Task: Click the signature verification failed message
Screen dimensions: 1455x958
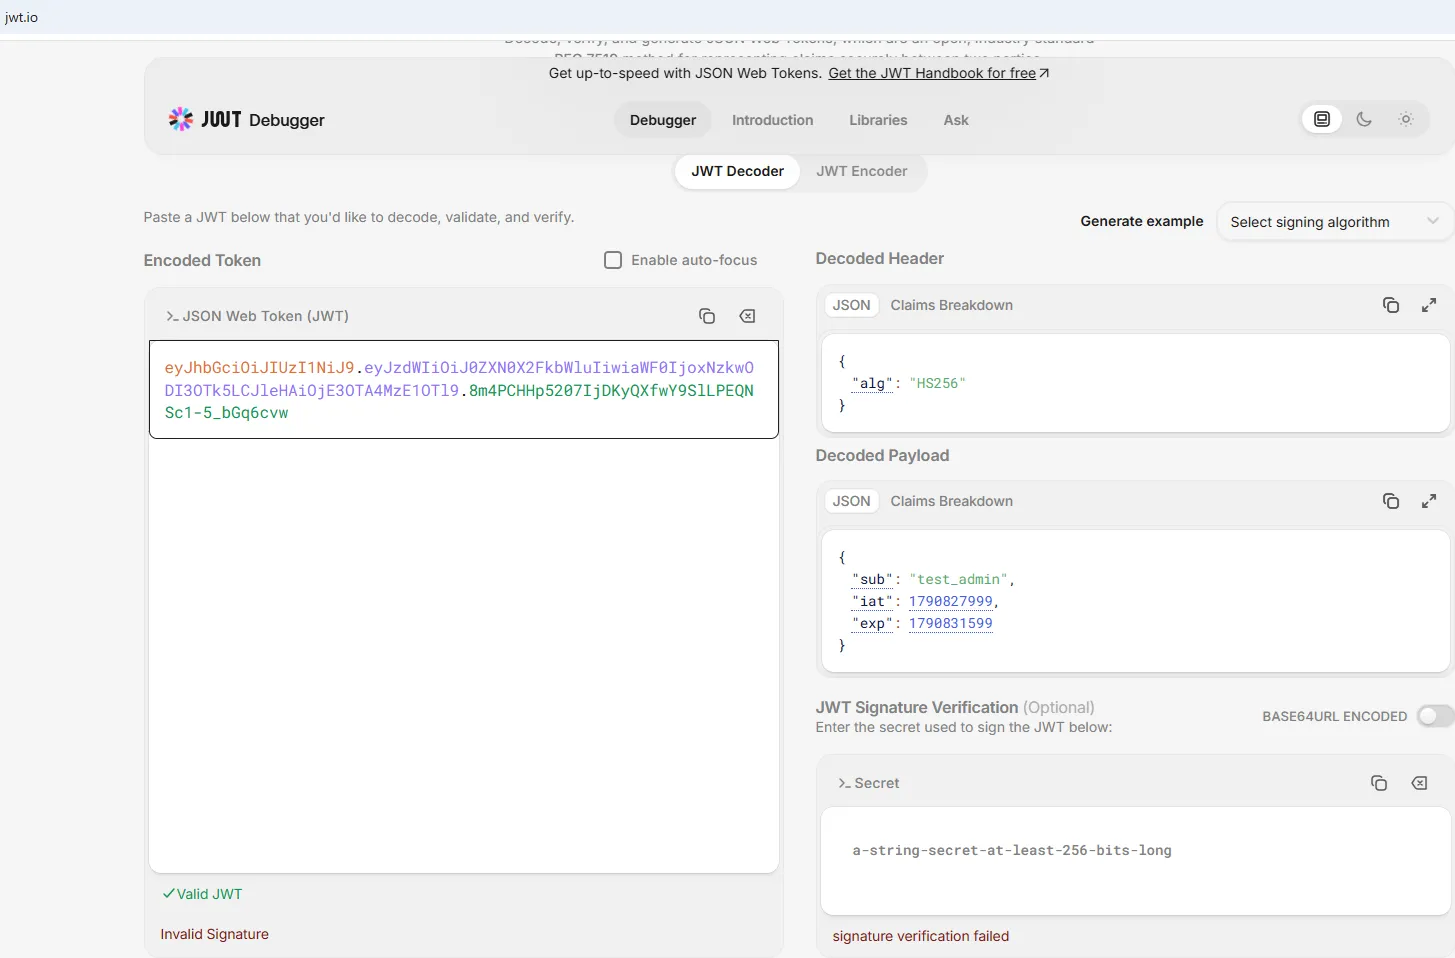Action: [x=921, y=936]
